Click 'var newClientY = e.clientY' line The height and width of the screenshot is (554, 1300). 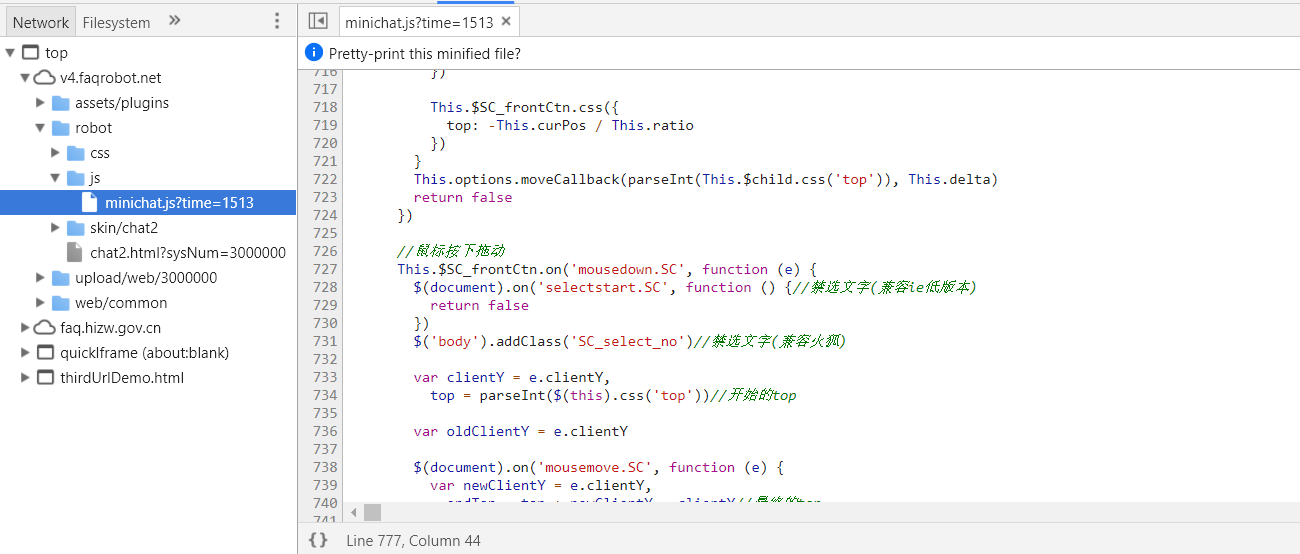coord(541,485)
